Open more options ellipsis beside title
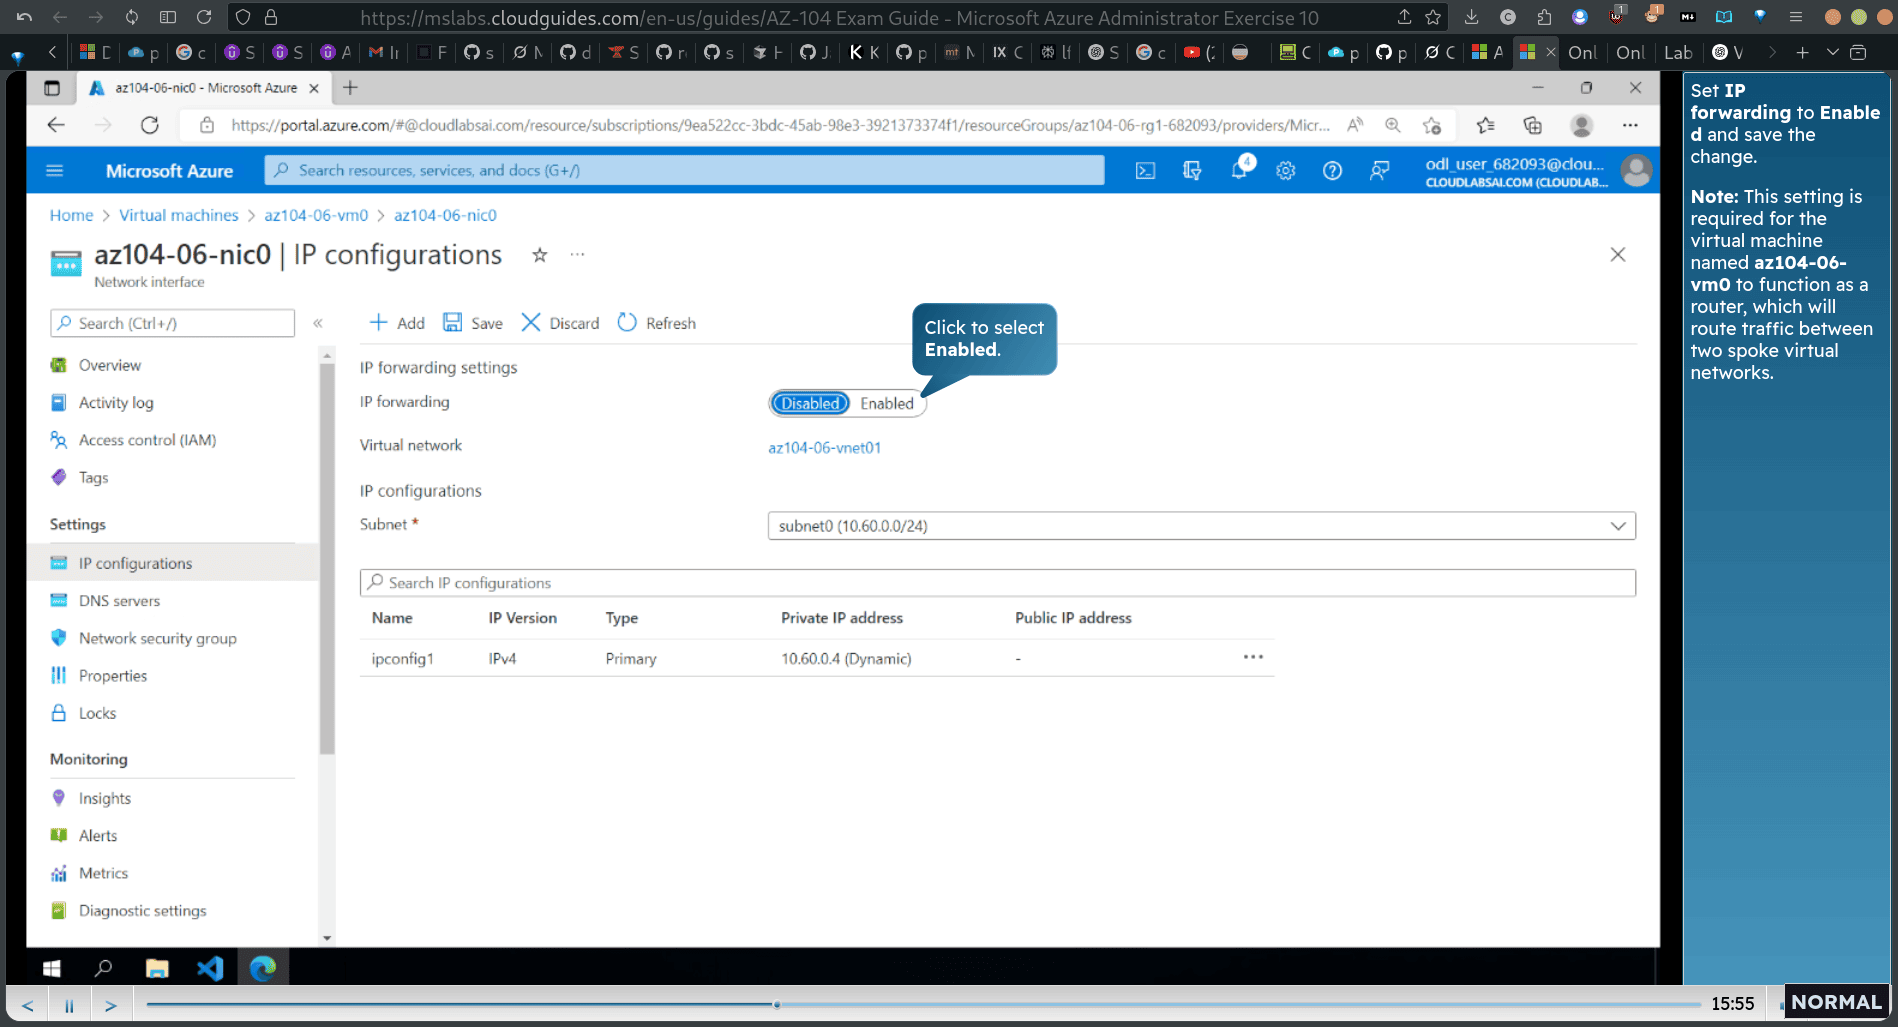The height and width of the screenshot is (1027, 1898). (x=577, y=255)
